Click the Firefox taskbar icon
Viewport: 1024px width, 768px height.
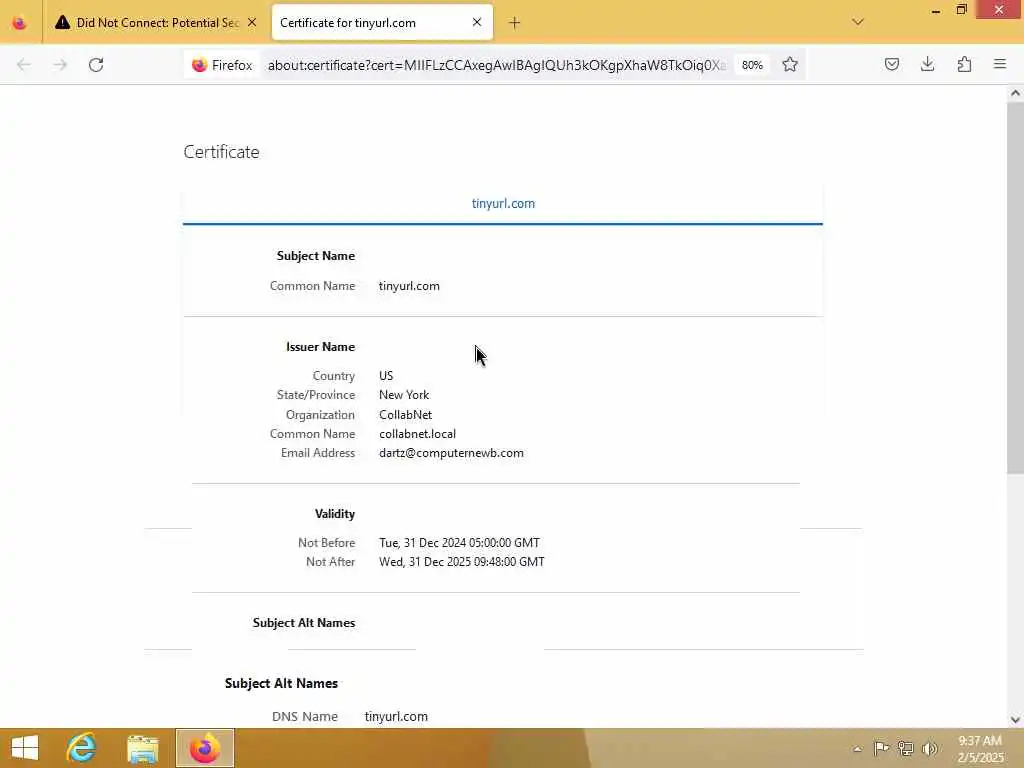204,748
